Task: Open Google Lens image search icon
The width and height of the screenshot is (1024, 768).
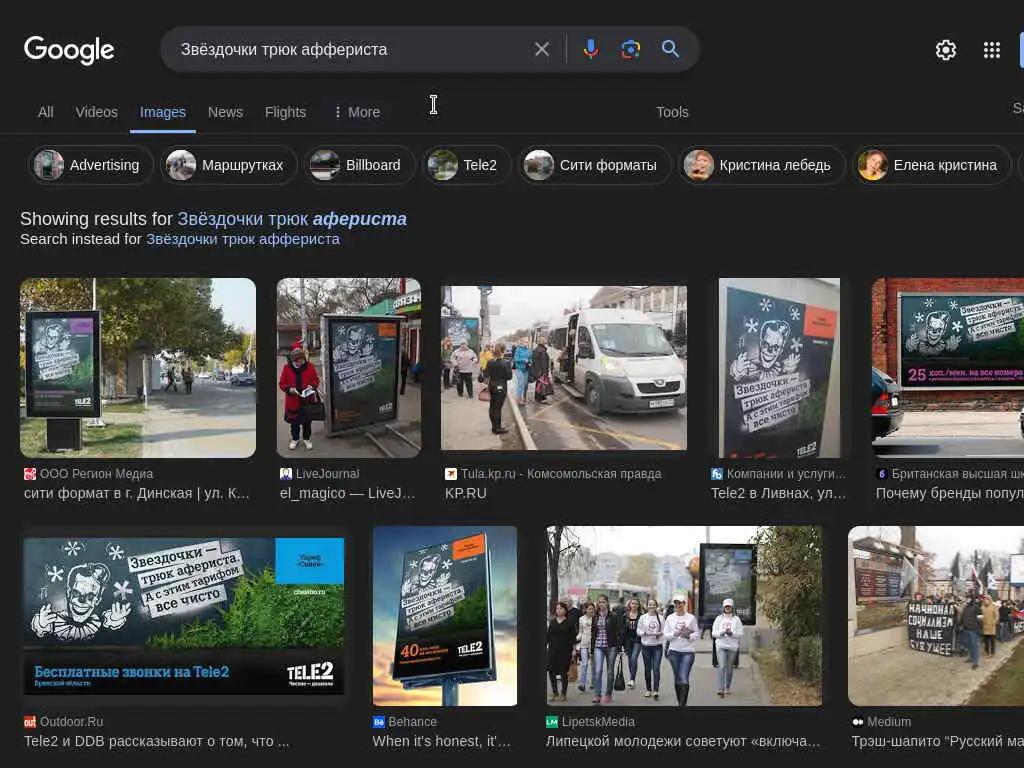Action: (x=630, y=49)
